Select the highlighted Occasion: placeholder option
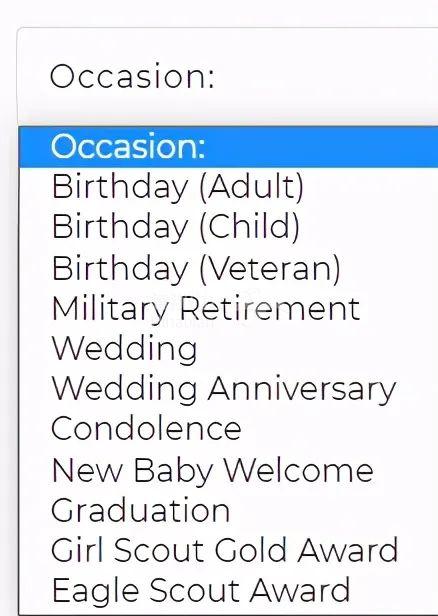 pyautogui.click(x=229, y=147)
